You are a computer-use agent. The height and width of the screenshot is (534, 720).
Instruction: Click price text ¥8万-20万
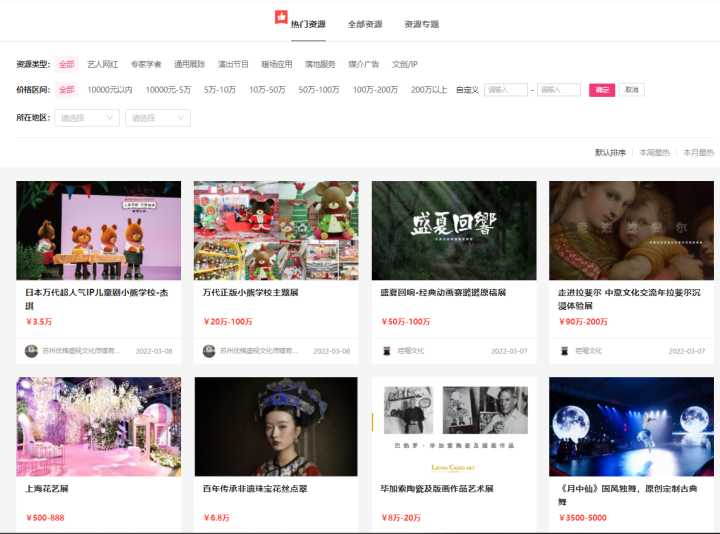pos(401,517)
